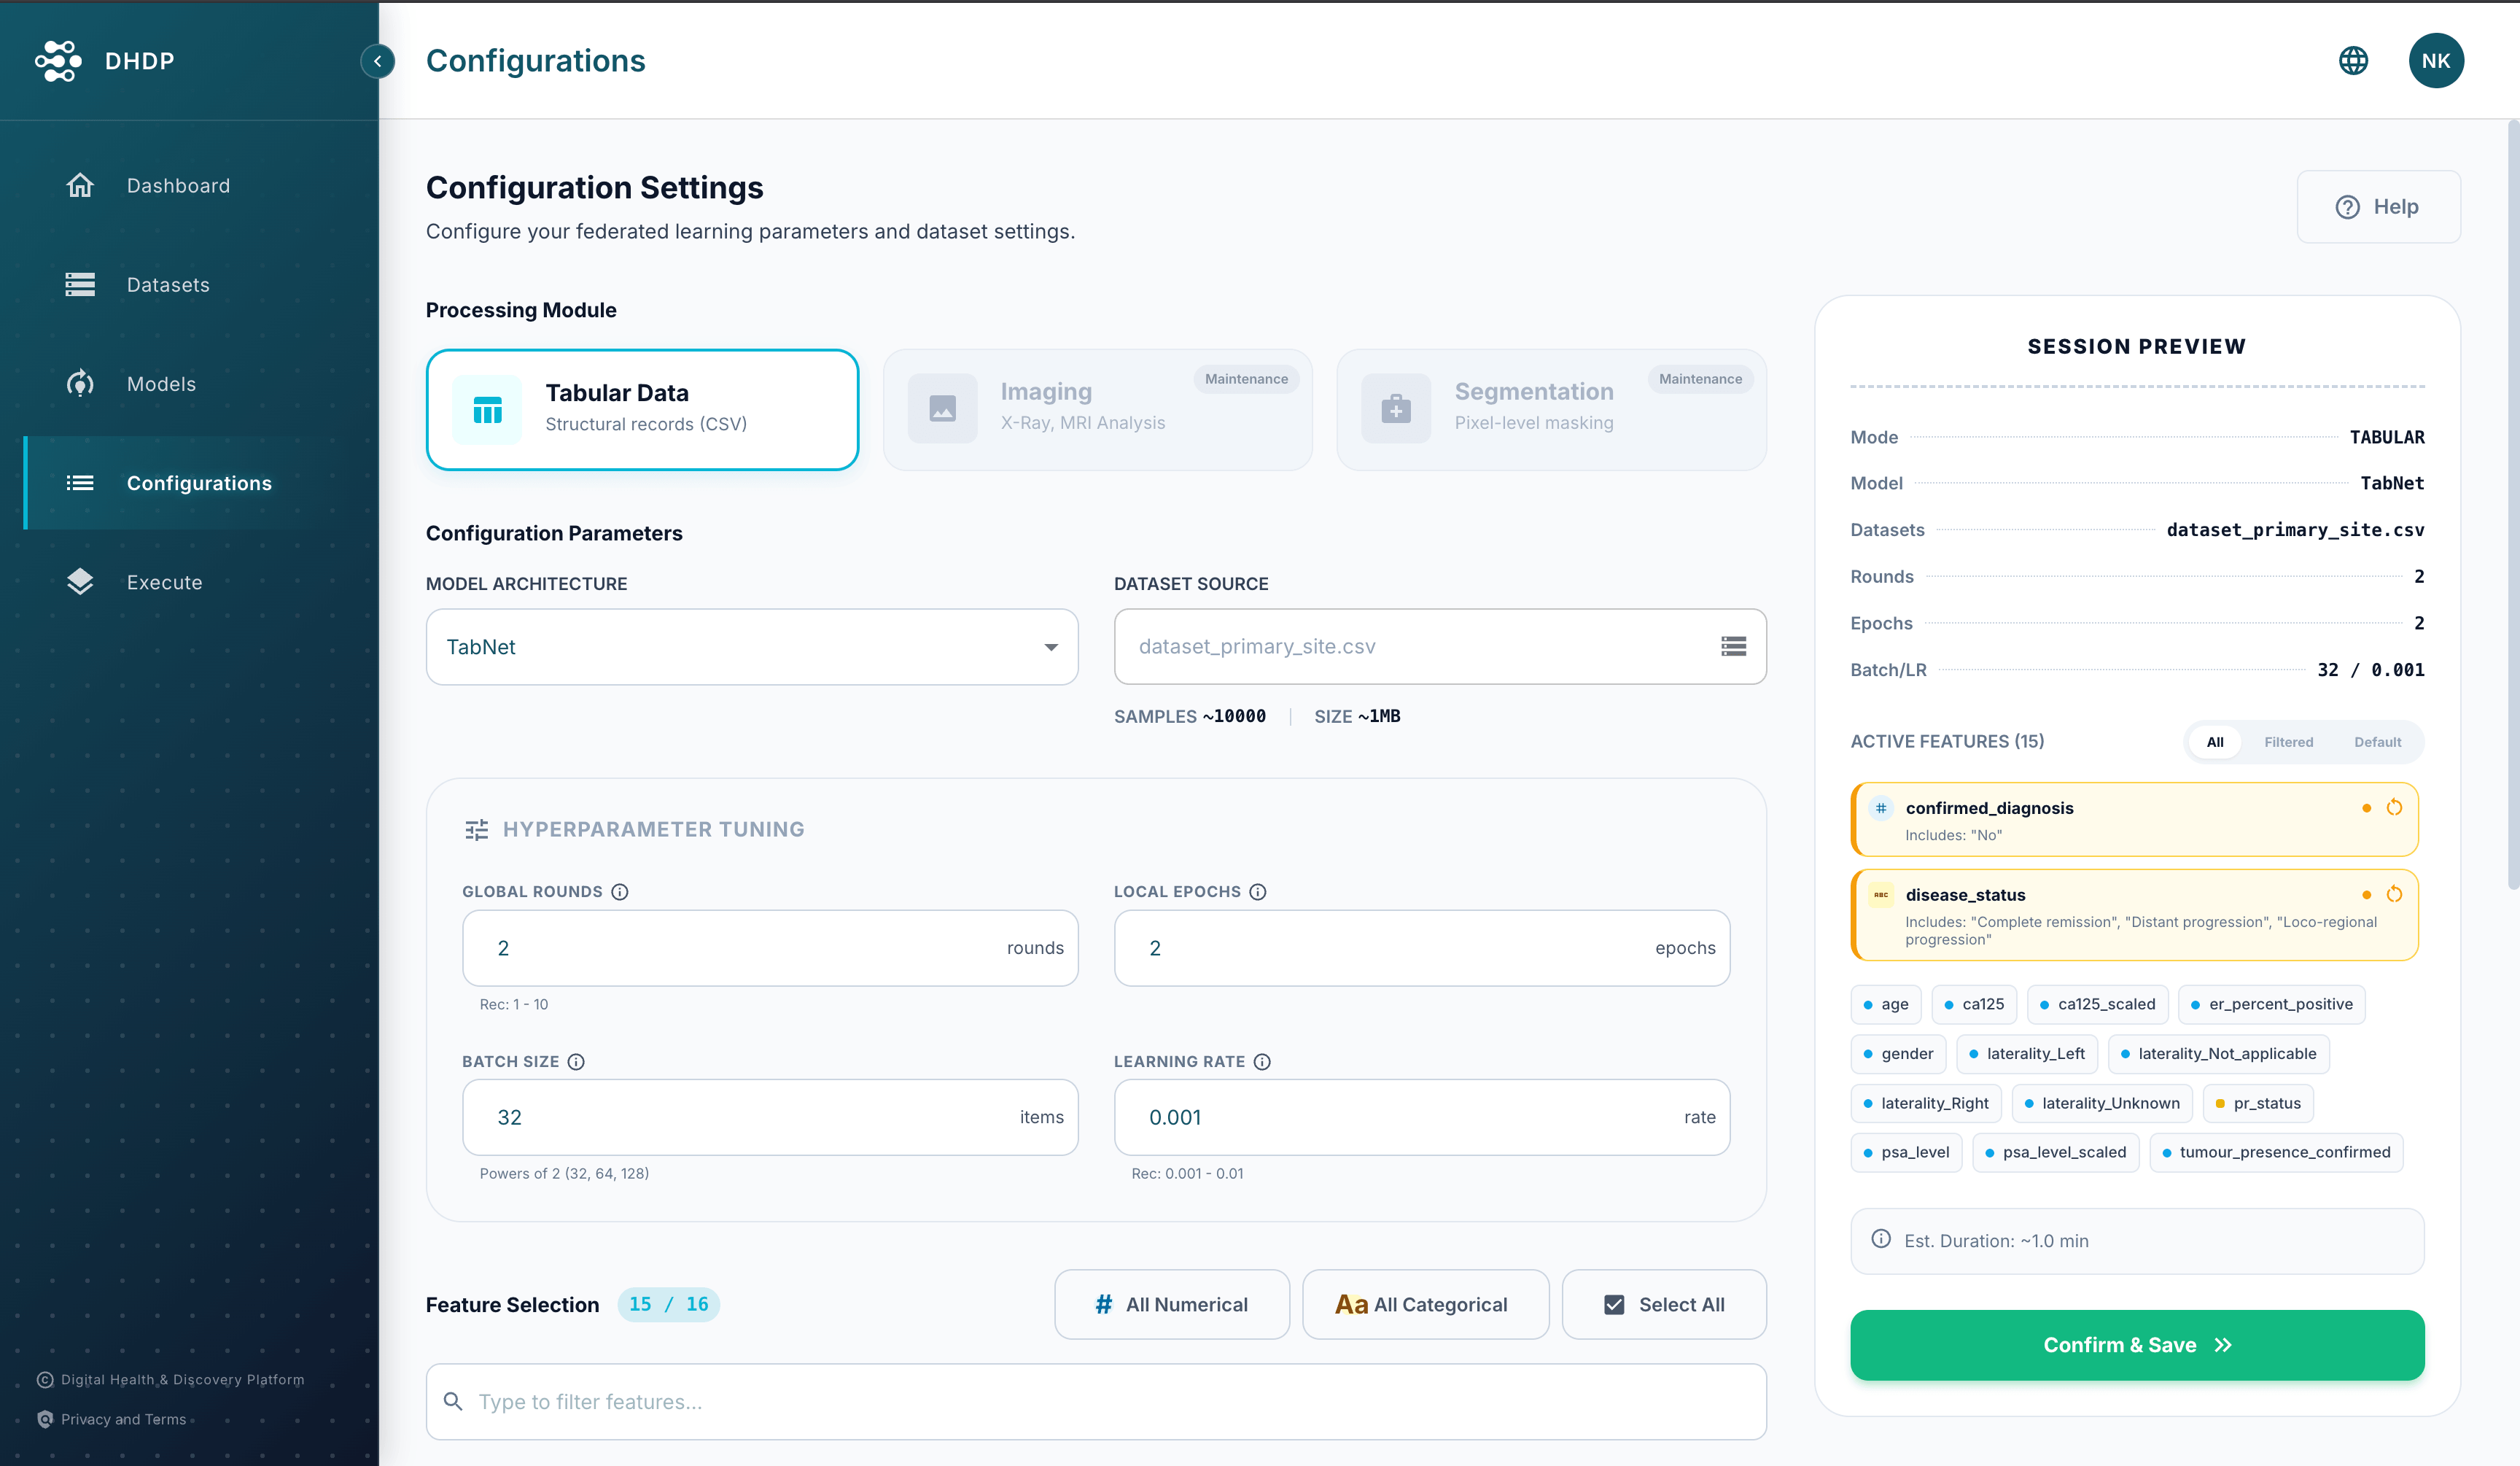Go to Execute in sidebar
This screenshot has height=1466, width=2520.
point(164,582)
